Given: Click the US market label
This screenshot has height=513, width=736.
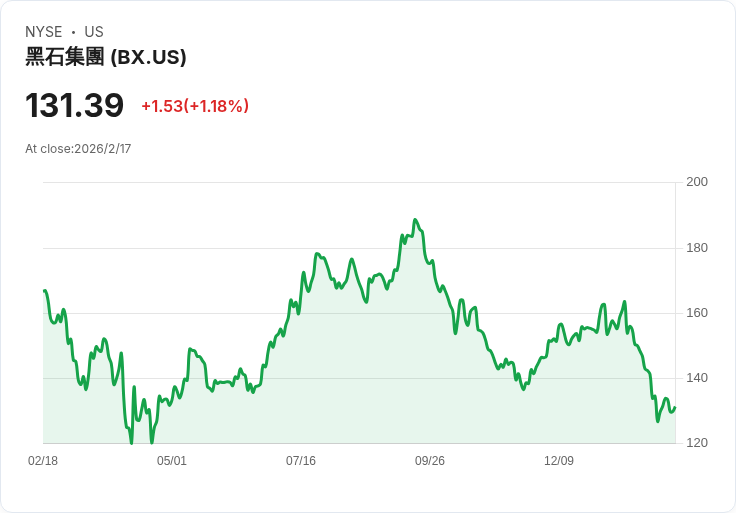Looking at the screenshot, I should pyautogui.click(x=94, y=32).
